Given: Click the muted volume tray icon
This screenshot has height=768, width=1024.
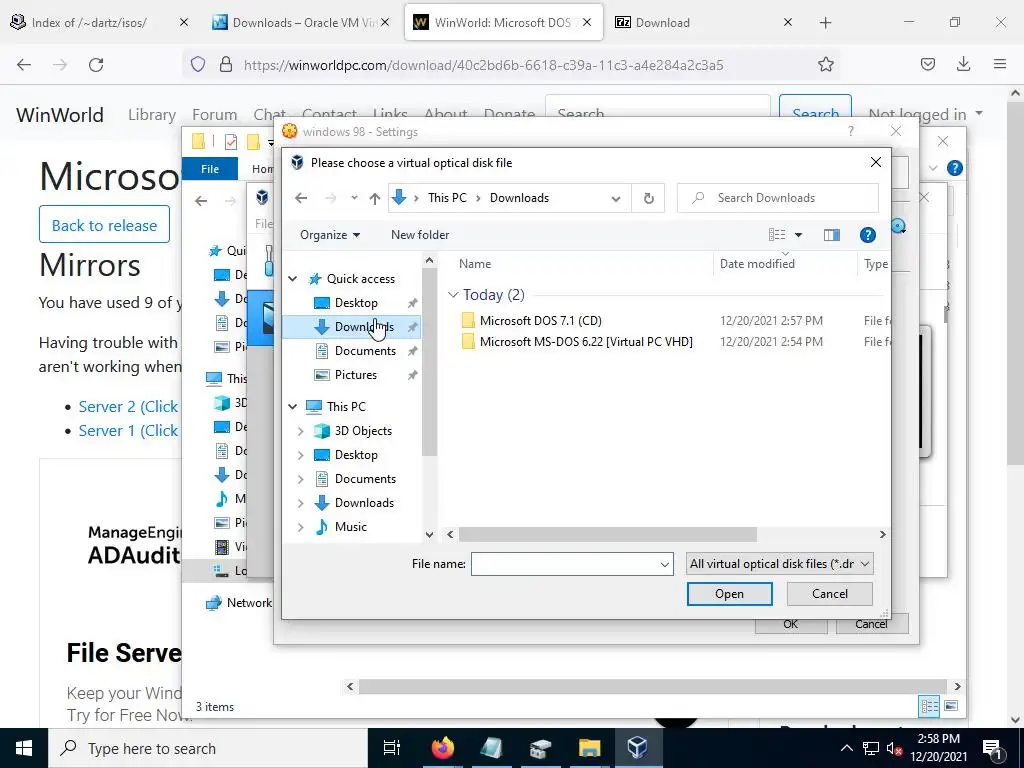Looking at the screenshot, I should pos(894,748).
